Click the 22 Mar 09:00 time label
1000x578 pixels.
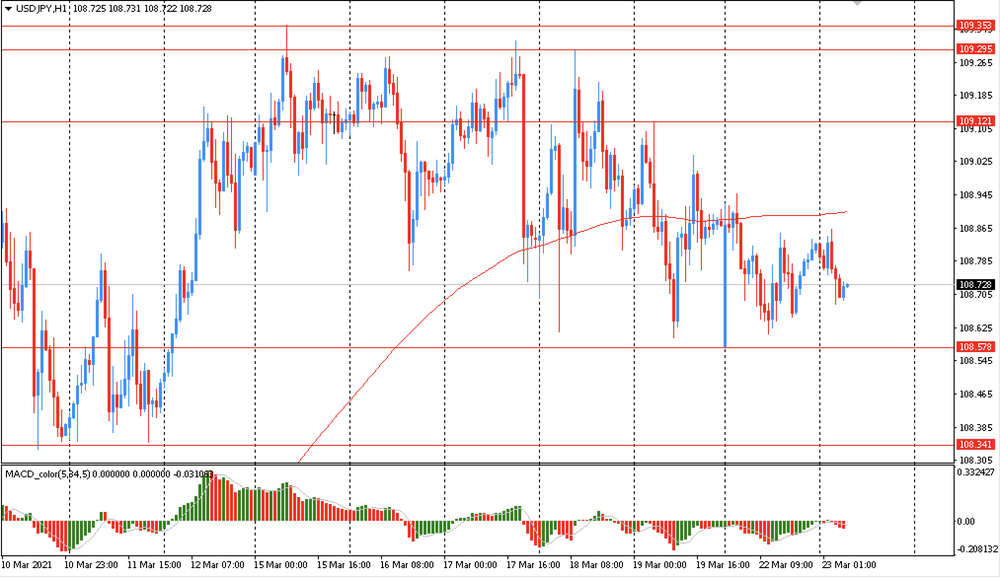pos(786,565)
